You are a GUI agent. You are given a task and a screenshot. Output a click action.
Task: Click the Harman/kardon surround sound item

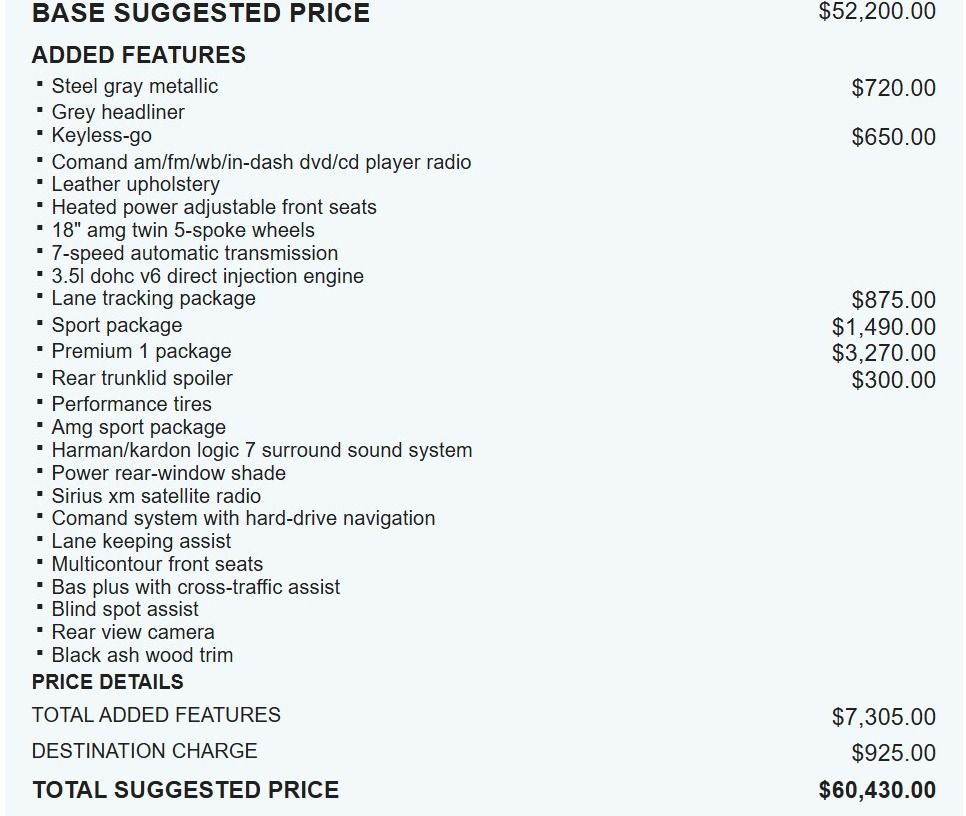261,451
